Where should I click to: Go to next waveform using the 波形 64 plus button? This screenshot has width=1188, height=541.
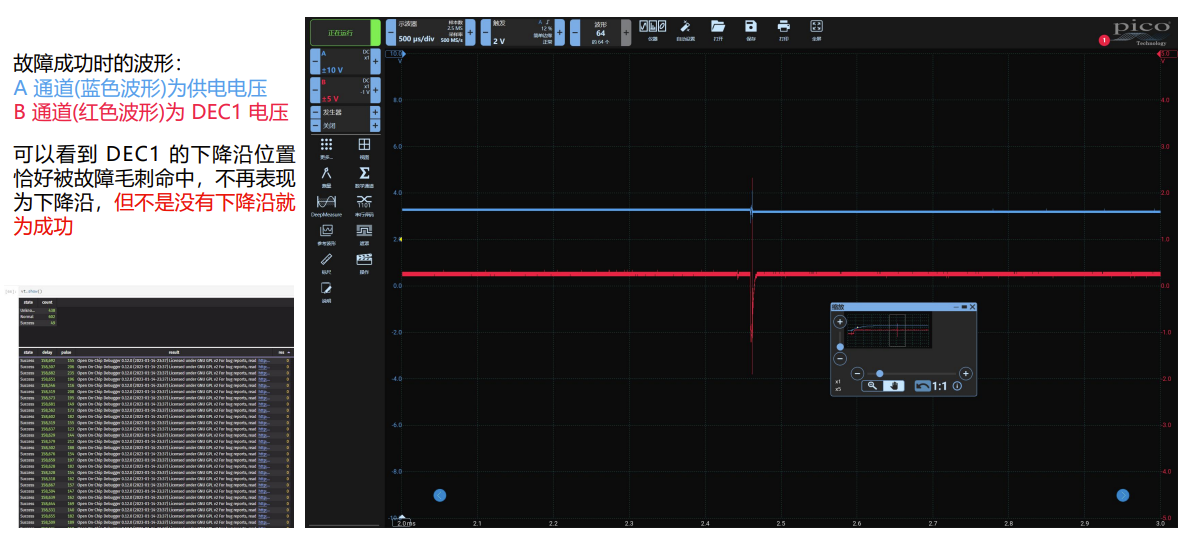point(626,33)
